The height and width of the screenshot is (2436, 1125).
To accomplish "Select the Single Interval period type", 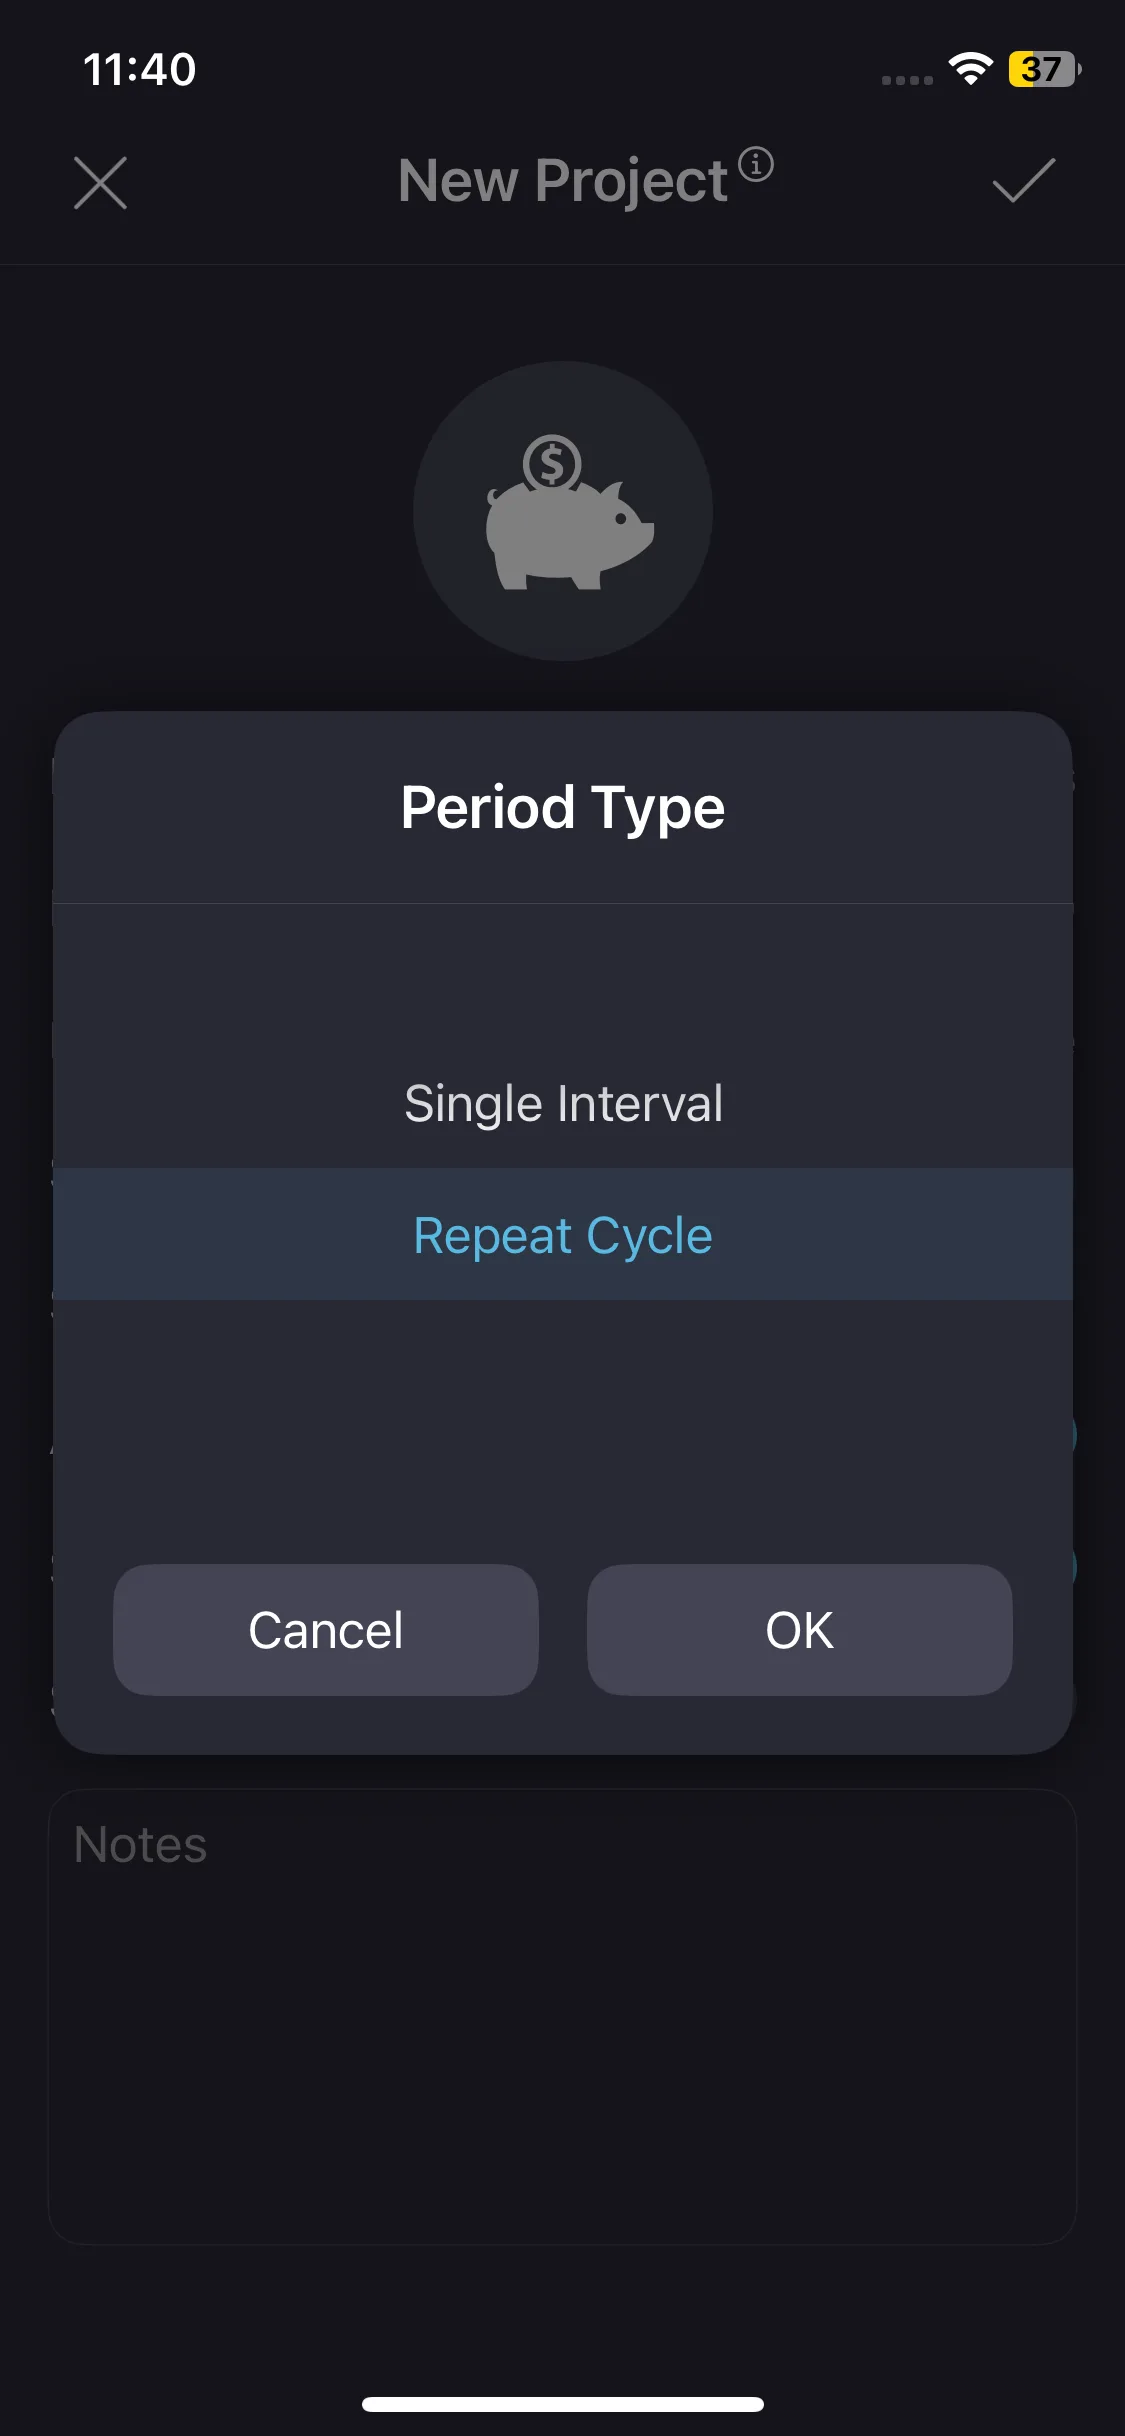I will click(563, 1104).
